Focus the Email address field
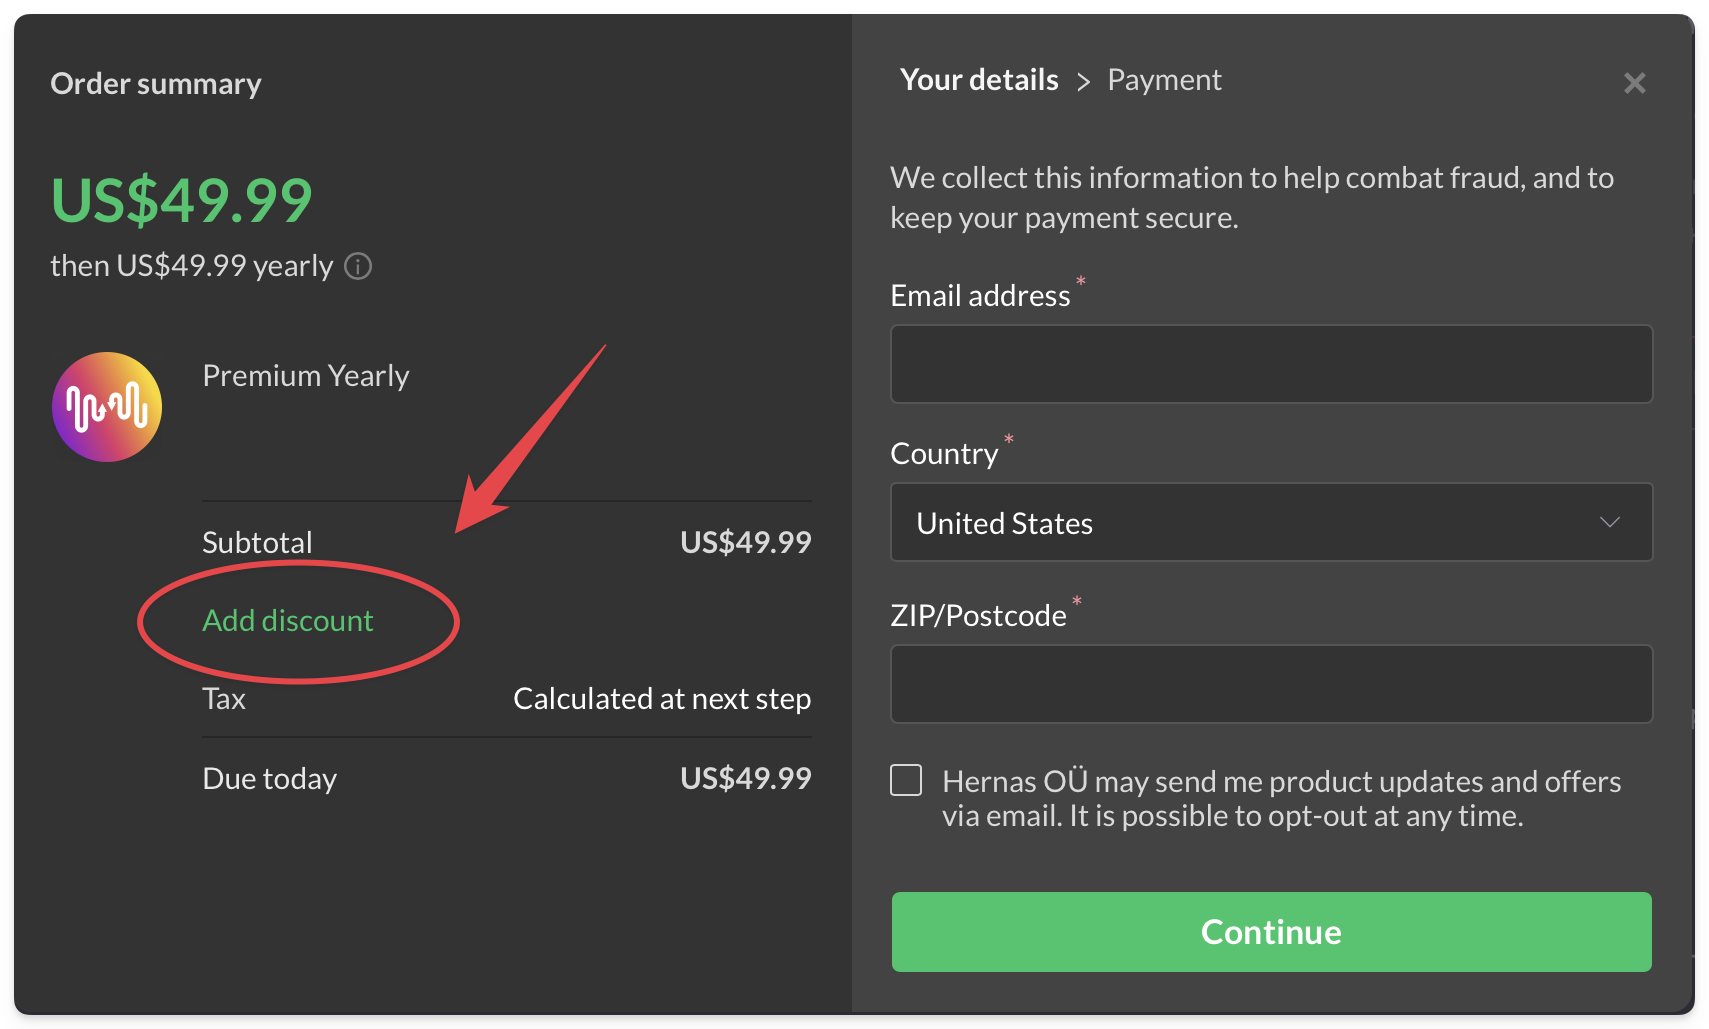Screen dimensions: 1709x1029 point(1270,364)
